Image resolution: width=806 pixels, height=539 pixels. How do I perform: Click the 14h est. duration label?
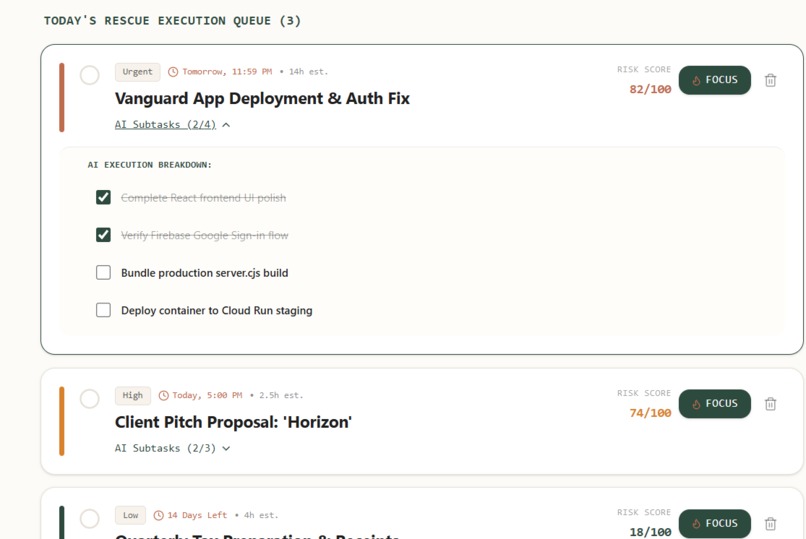308,72
